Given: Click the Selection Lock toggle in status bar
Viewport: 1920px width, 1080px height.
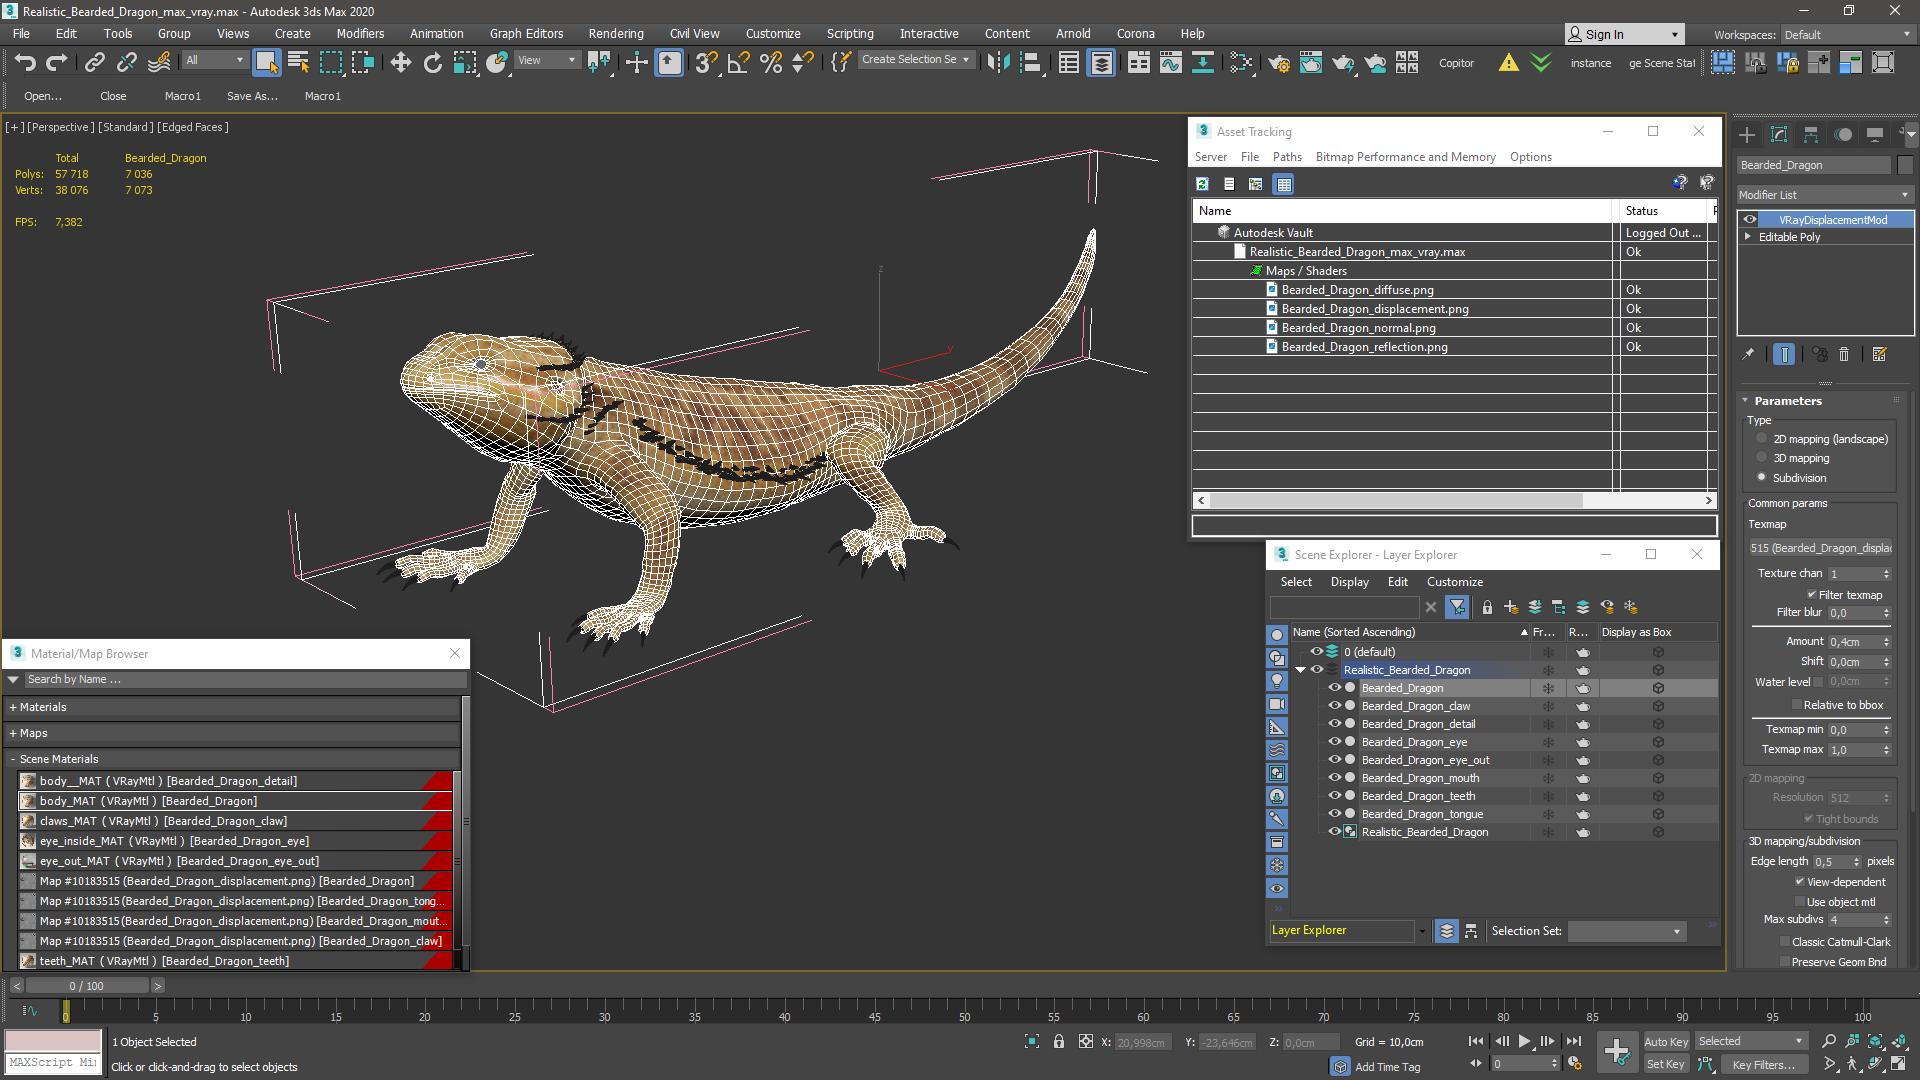Looking at the screenshot, I should [x=1059, y=1041].
